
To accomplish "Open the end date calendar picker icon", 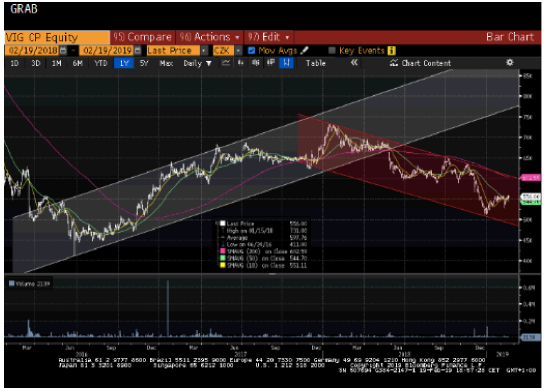I will [138, 50].
